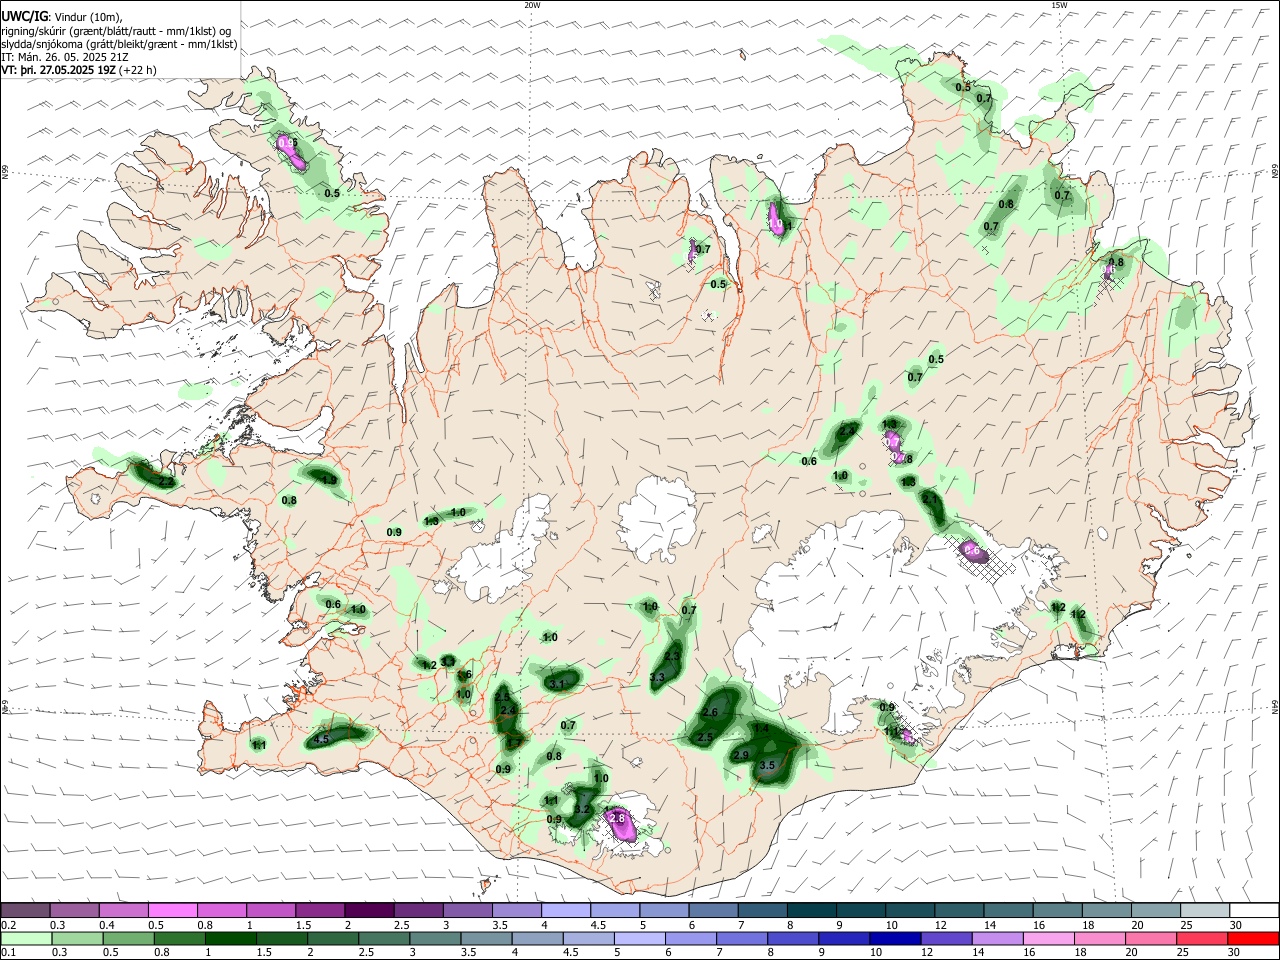Click the 0.2 label in the upper legend
The image size is (1280, 960).
tap(9, 925)
